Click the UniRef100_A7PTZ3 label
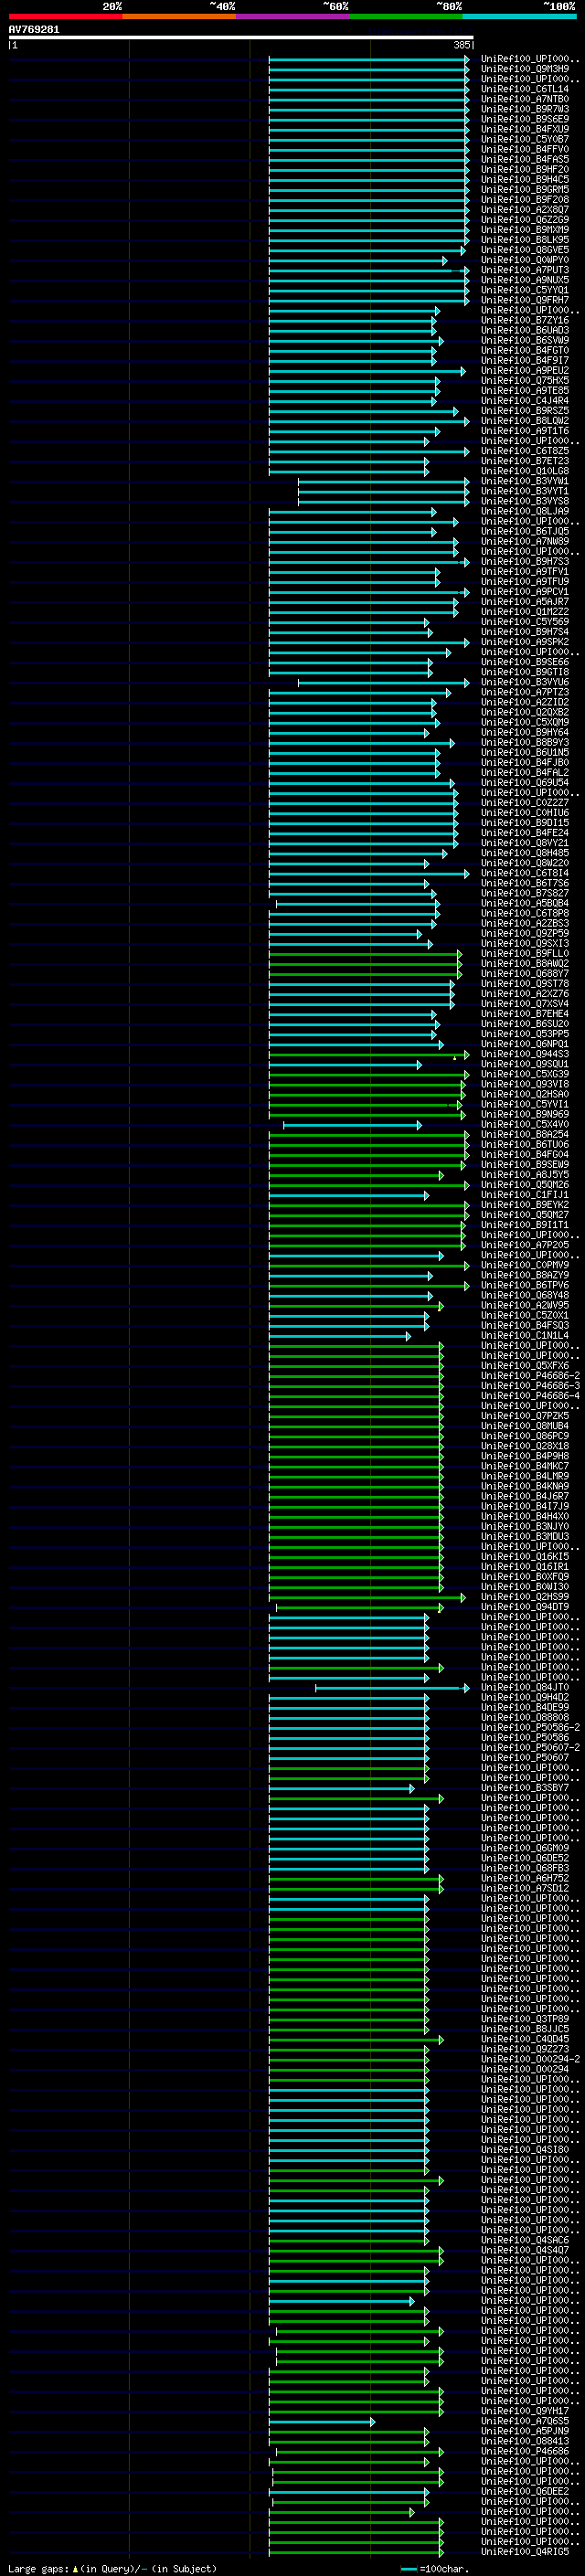Image resolution: width=585 pixels, height=2576 pixels. coord(525,692)
